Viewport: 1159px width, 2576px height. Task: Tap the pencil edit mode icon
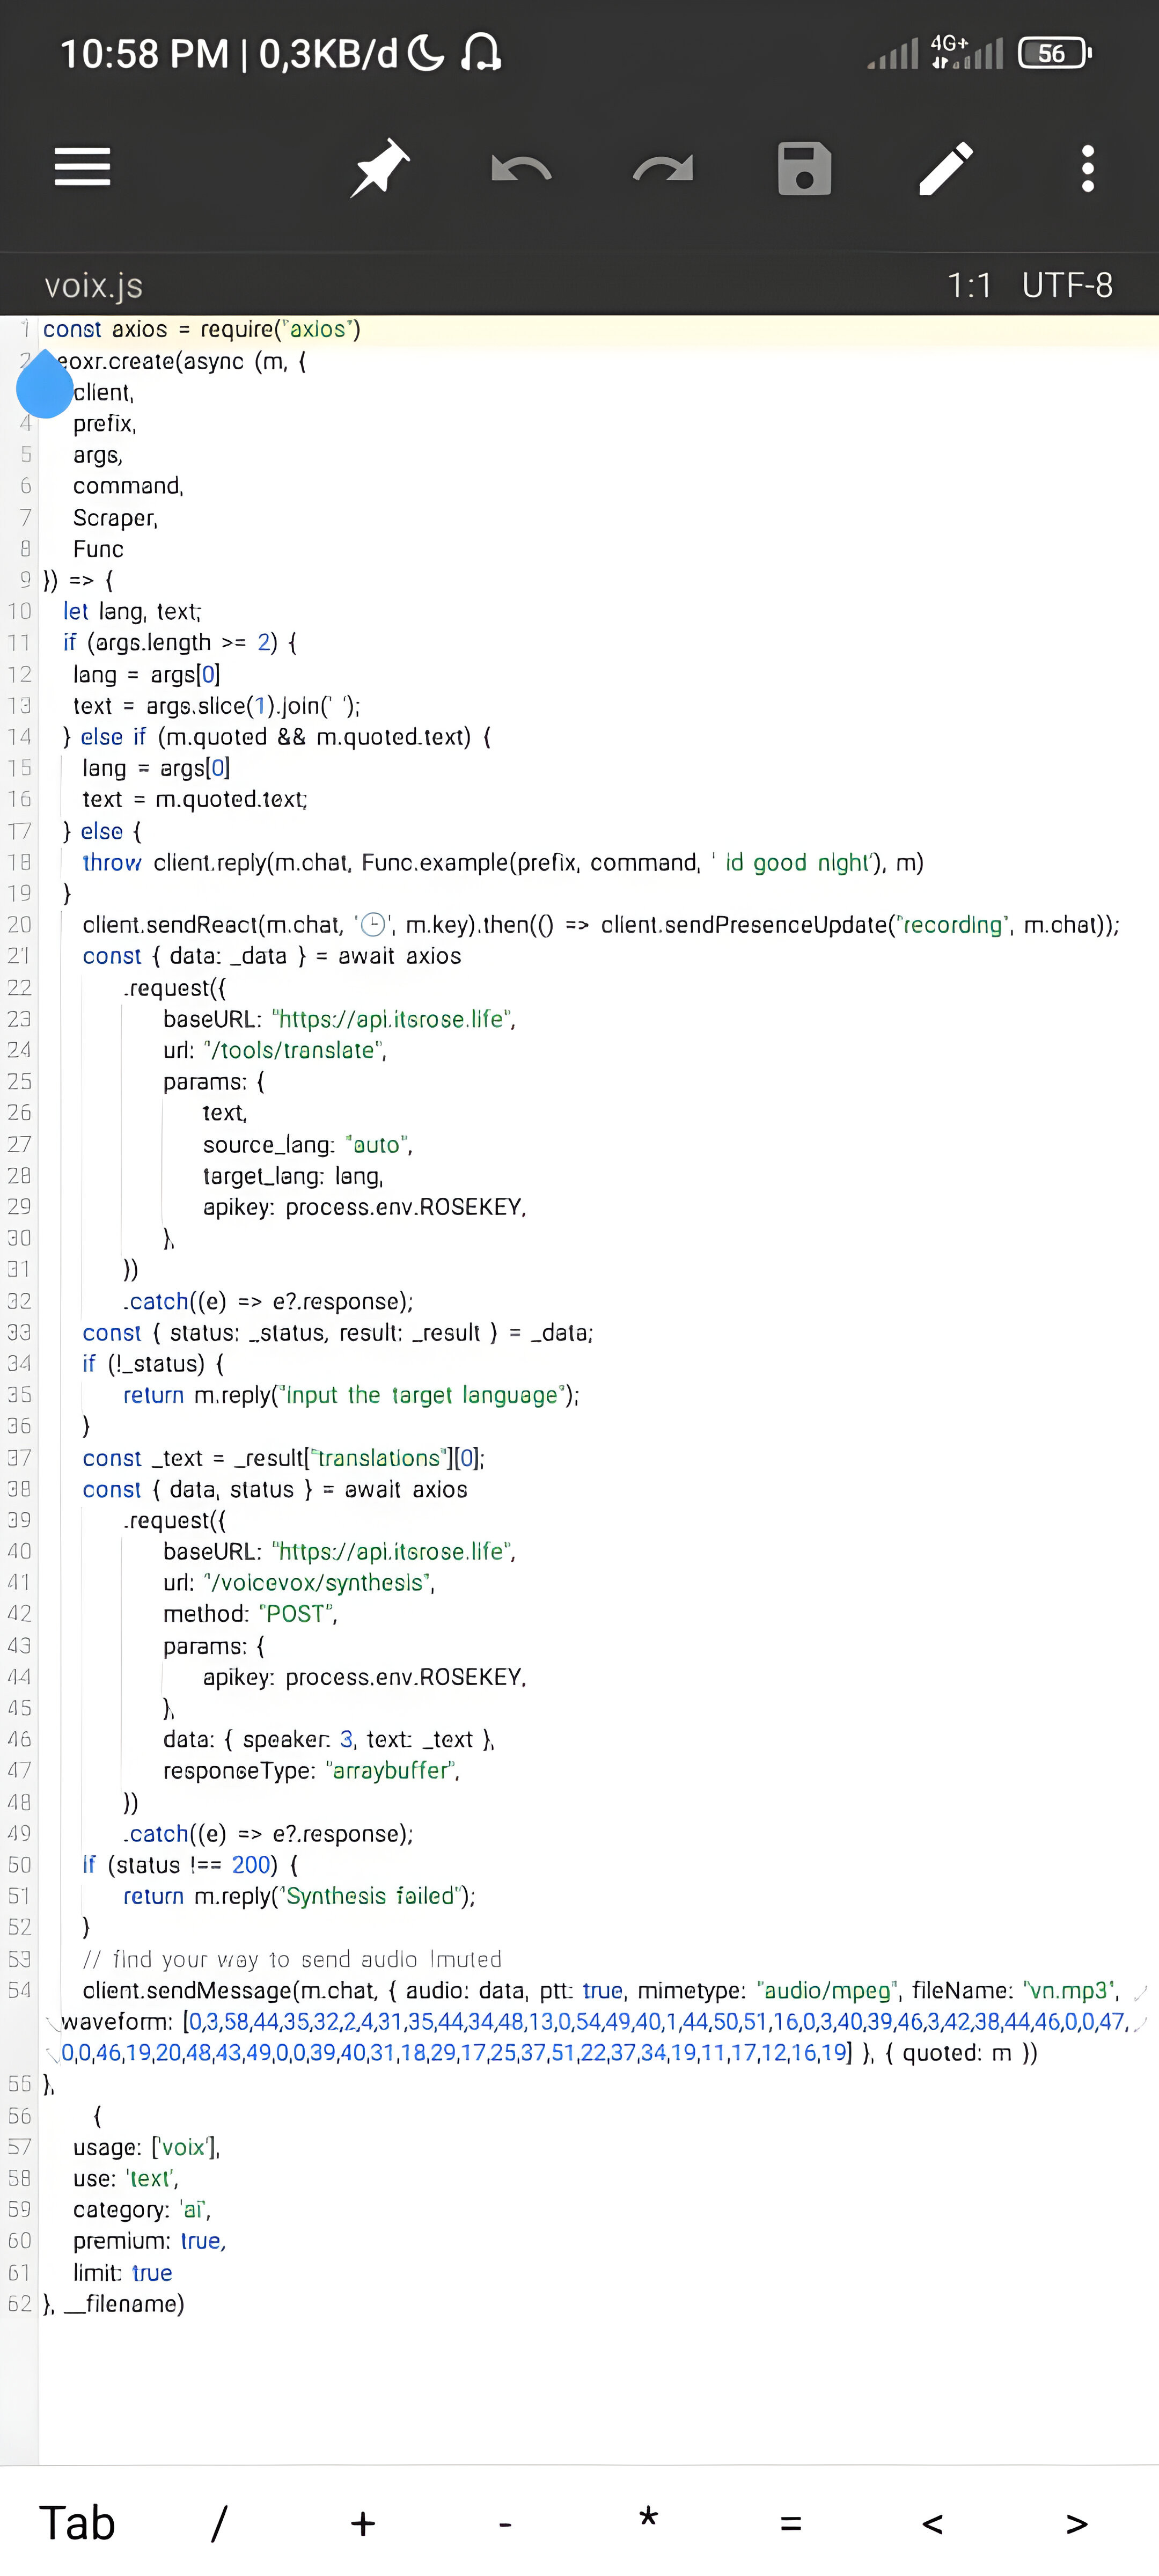(x=945, y=167)
